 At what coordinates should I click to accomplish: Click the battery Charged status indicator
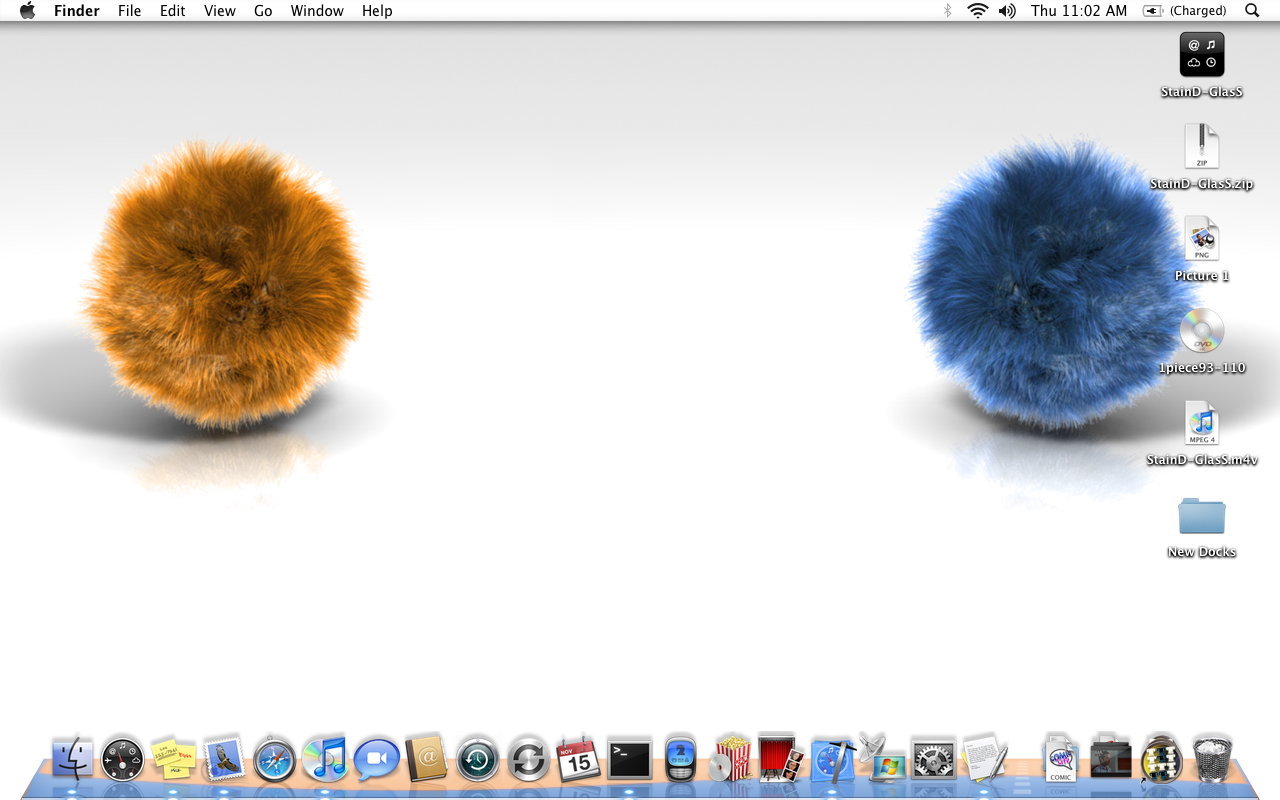(x=1184, y=11)
